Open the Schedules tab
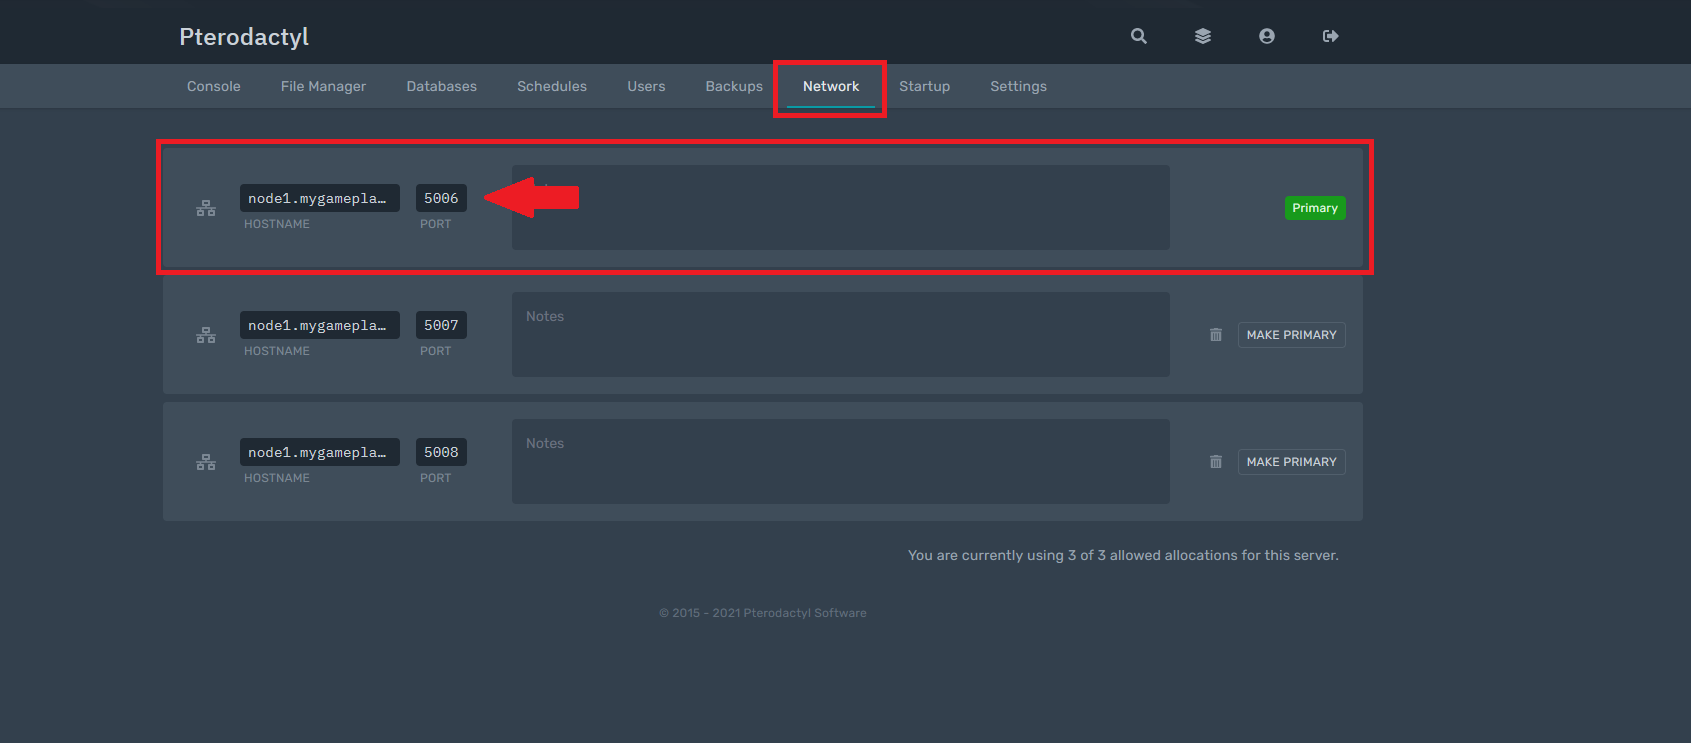The height and width of the screenshot is (743, 1691). [552, 86]
